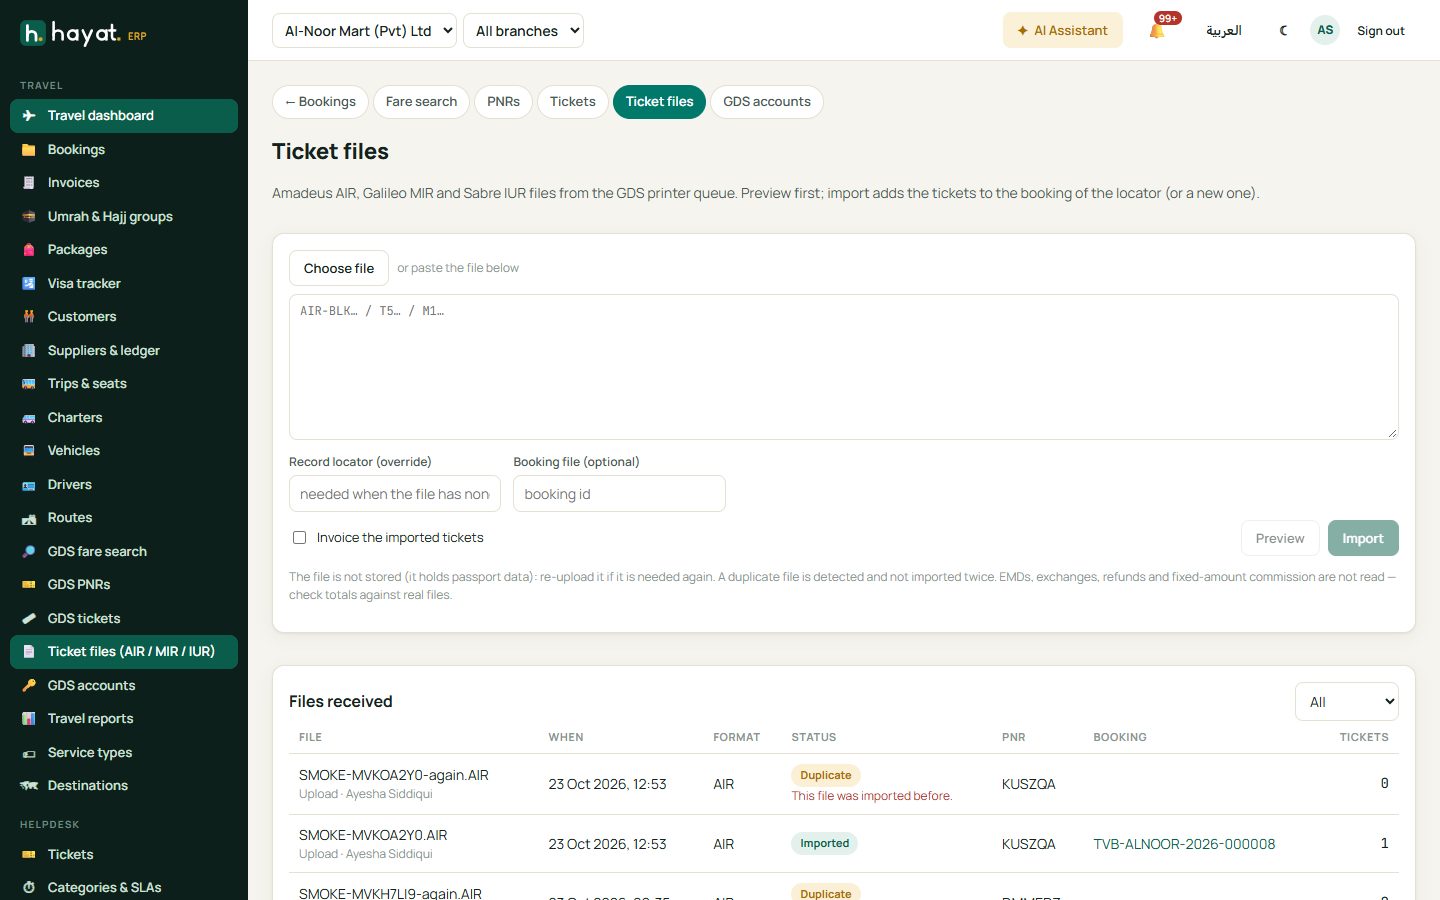
Task: Open the AI Assistant
Action: click(1062, 31)
